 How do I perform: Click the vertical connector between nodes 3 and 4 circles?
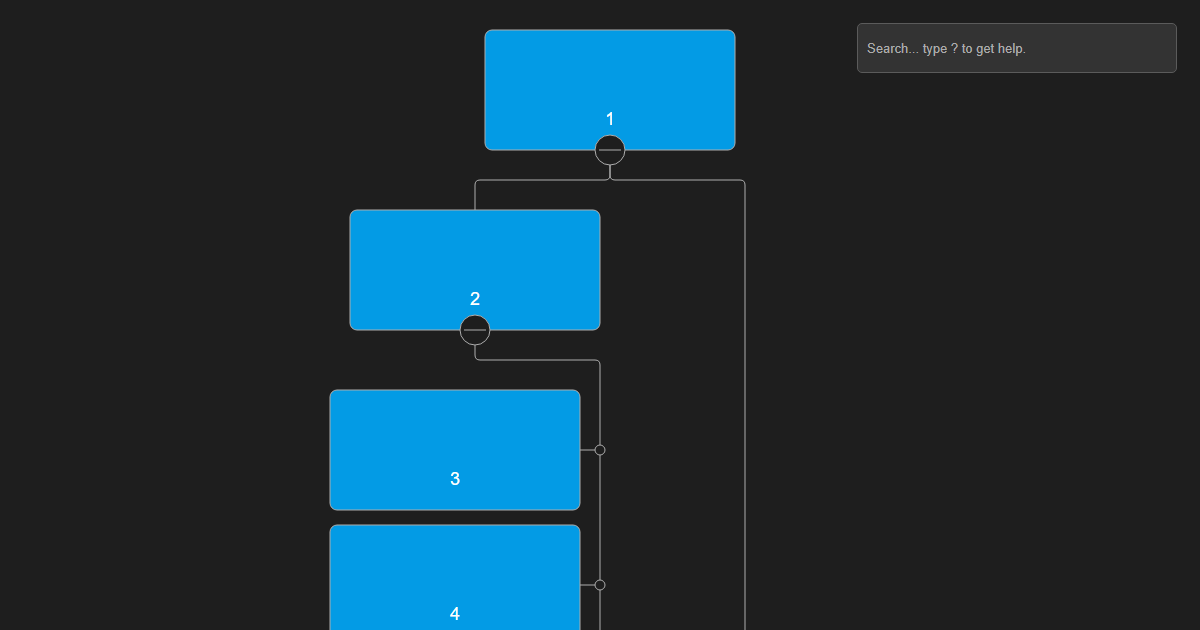tap(600, 517)
